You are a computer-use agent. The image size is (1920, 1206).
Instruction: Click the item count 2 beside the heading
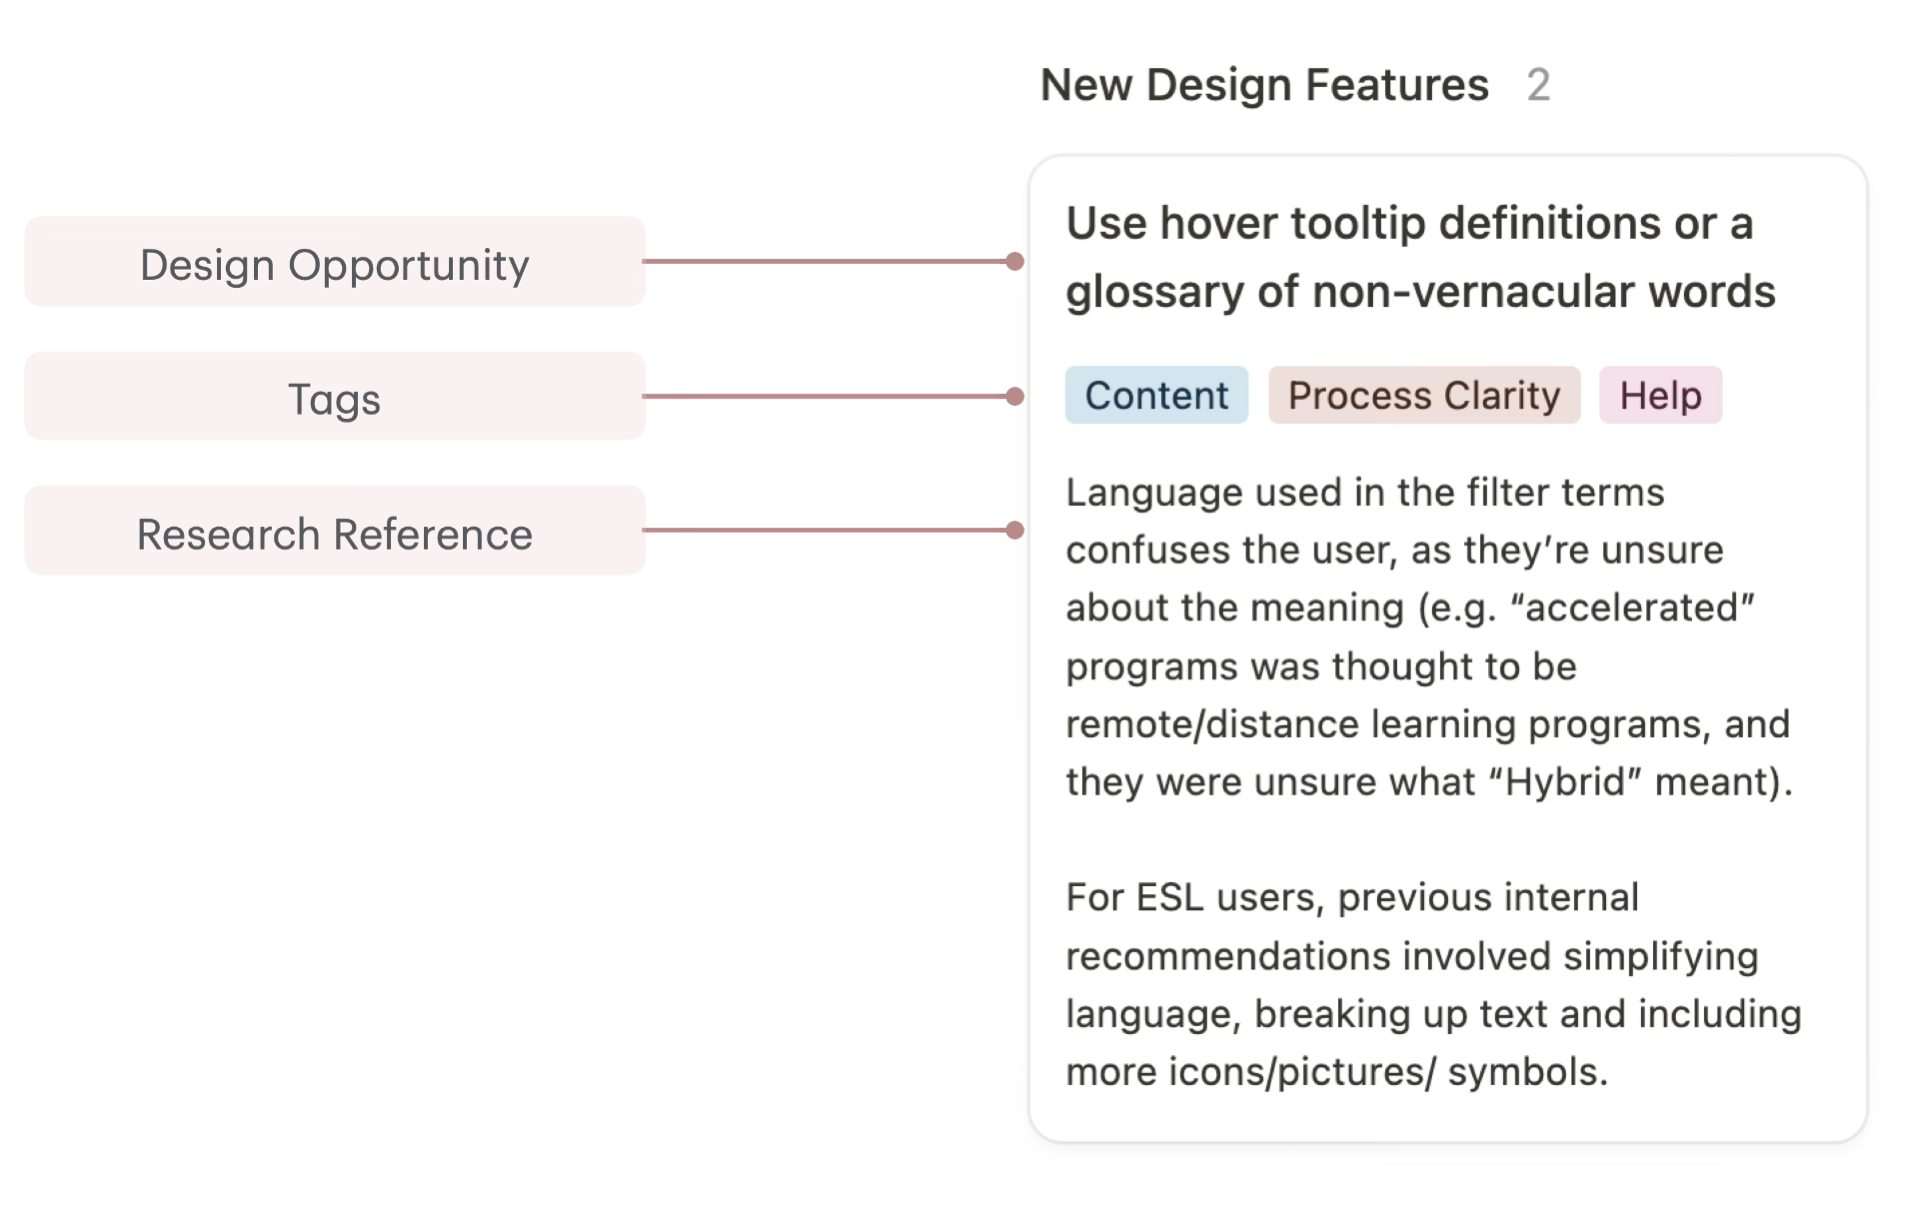coord(1538,85)
